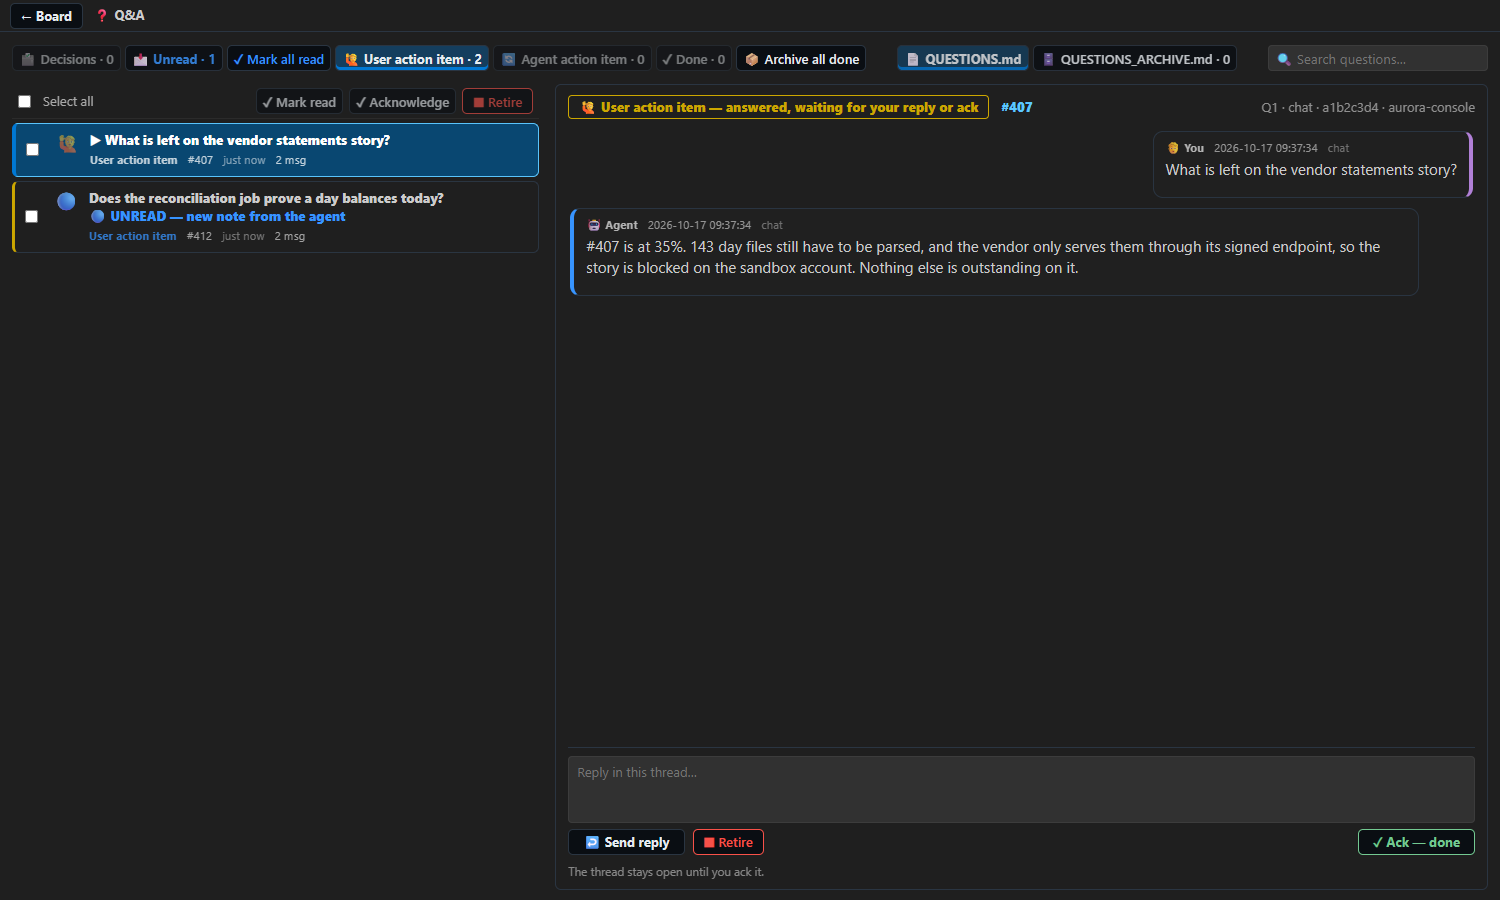
Task: Click the Q&A question mark icon
Action: pyautogui.click(x=102, y=16)
